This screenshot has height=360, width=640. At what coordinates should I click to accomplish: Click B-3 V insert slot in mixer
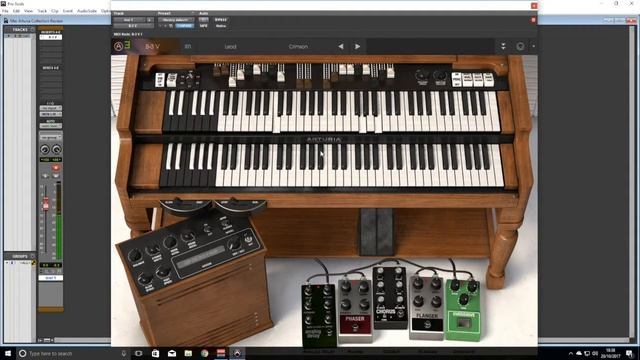(51, 37)
